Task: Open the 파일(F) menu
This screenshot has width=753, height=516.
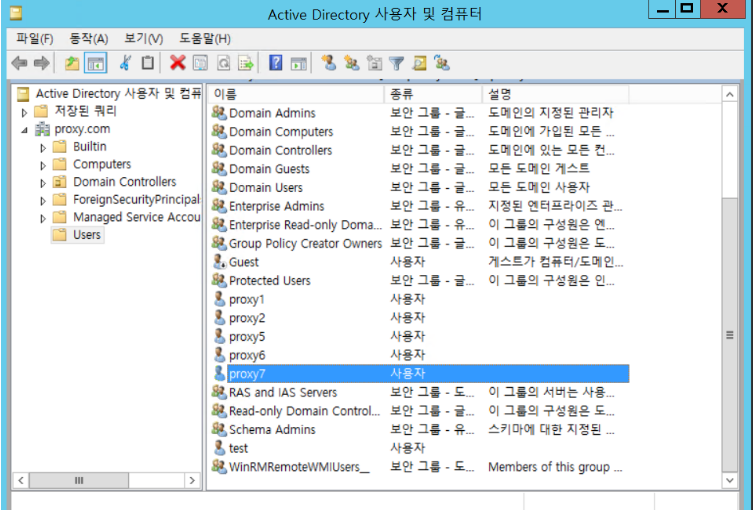Action: point(35,38)
